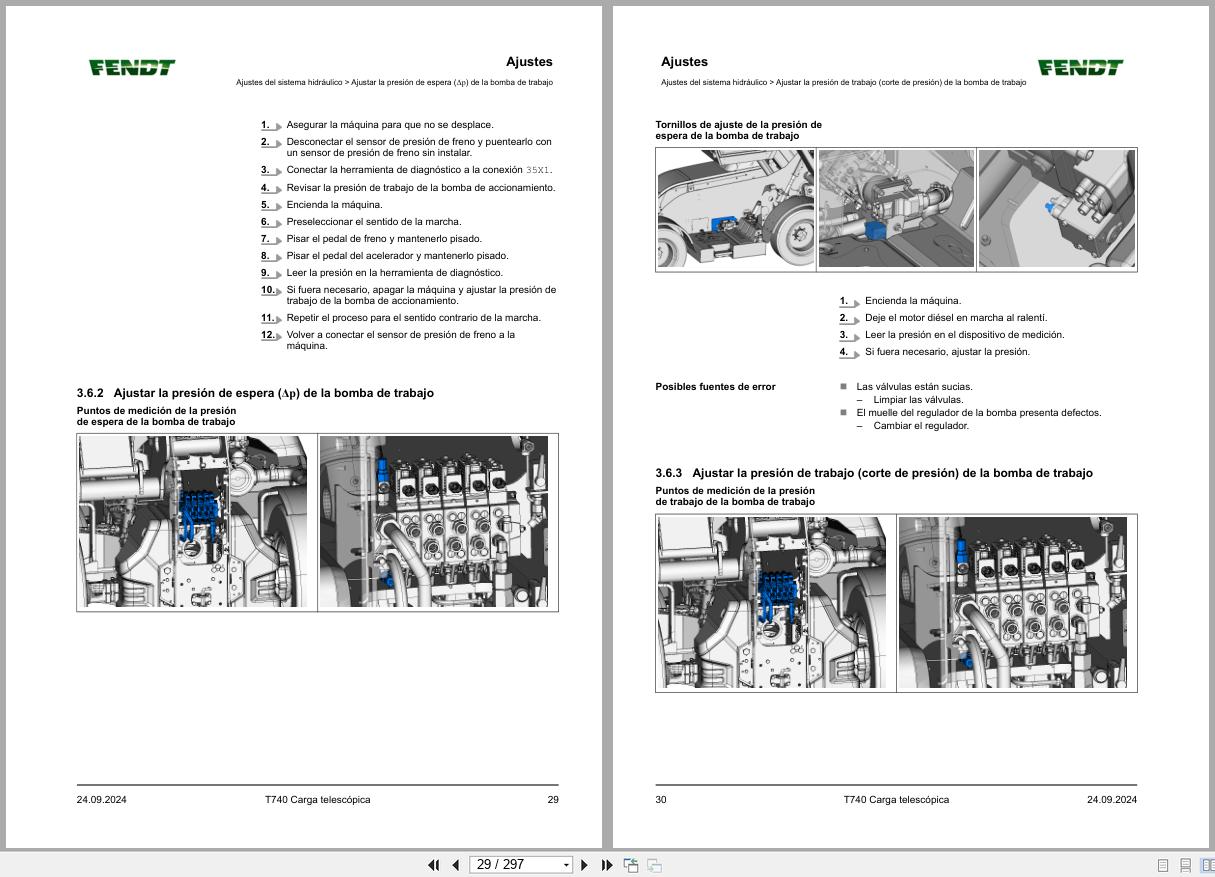Click the footer text T740 Carga telescópica
1215x877 pixels.
(x=317, y=799)
